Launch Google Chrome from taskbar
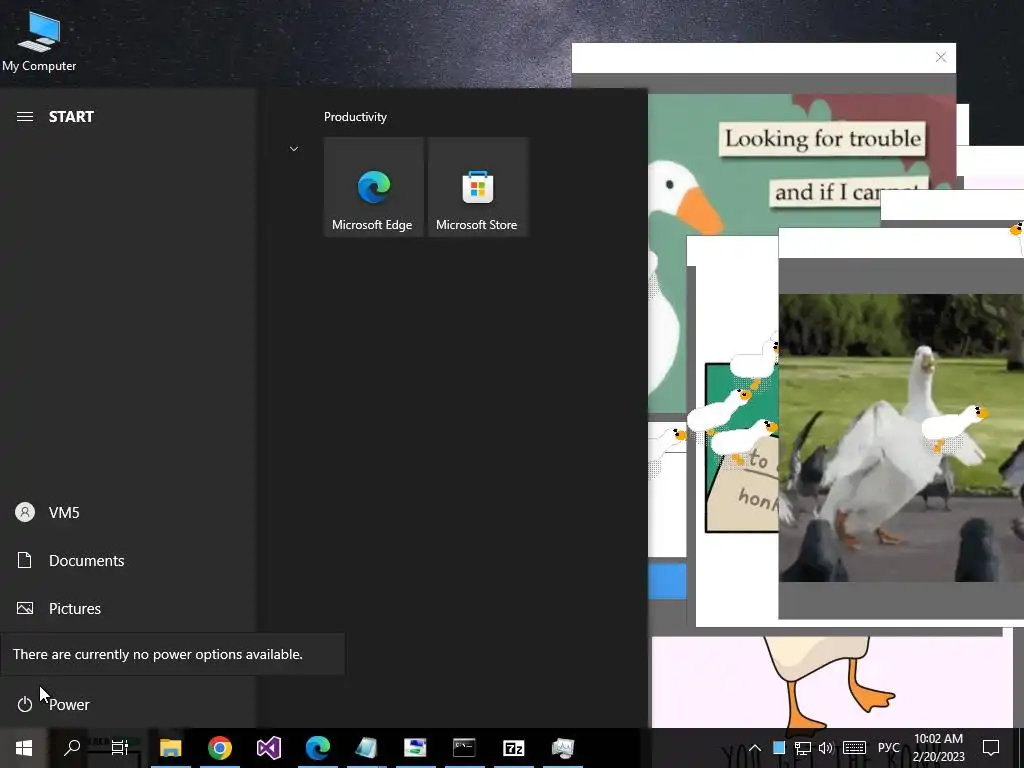1024x768 pixels. click(x=220, y=748)
